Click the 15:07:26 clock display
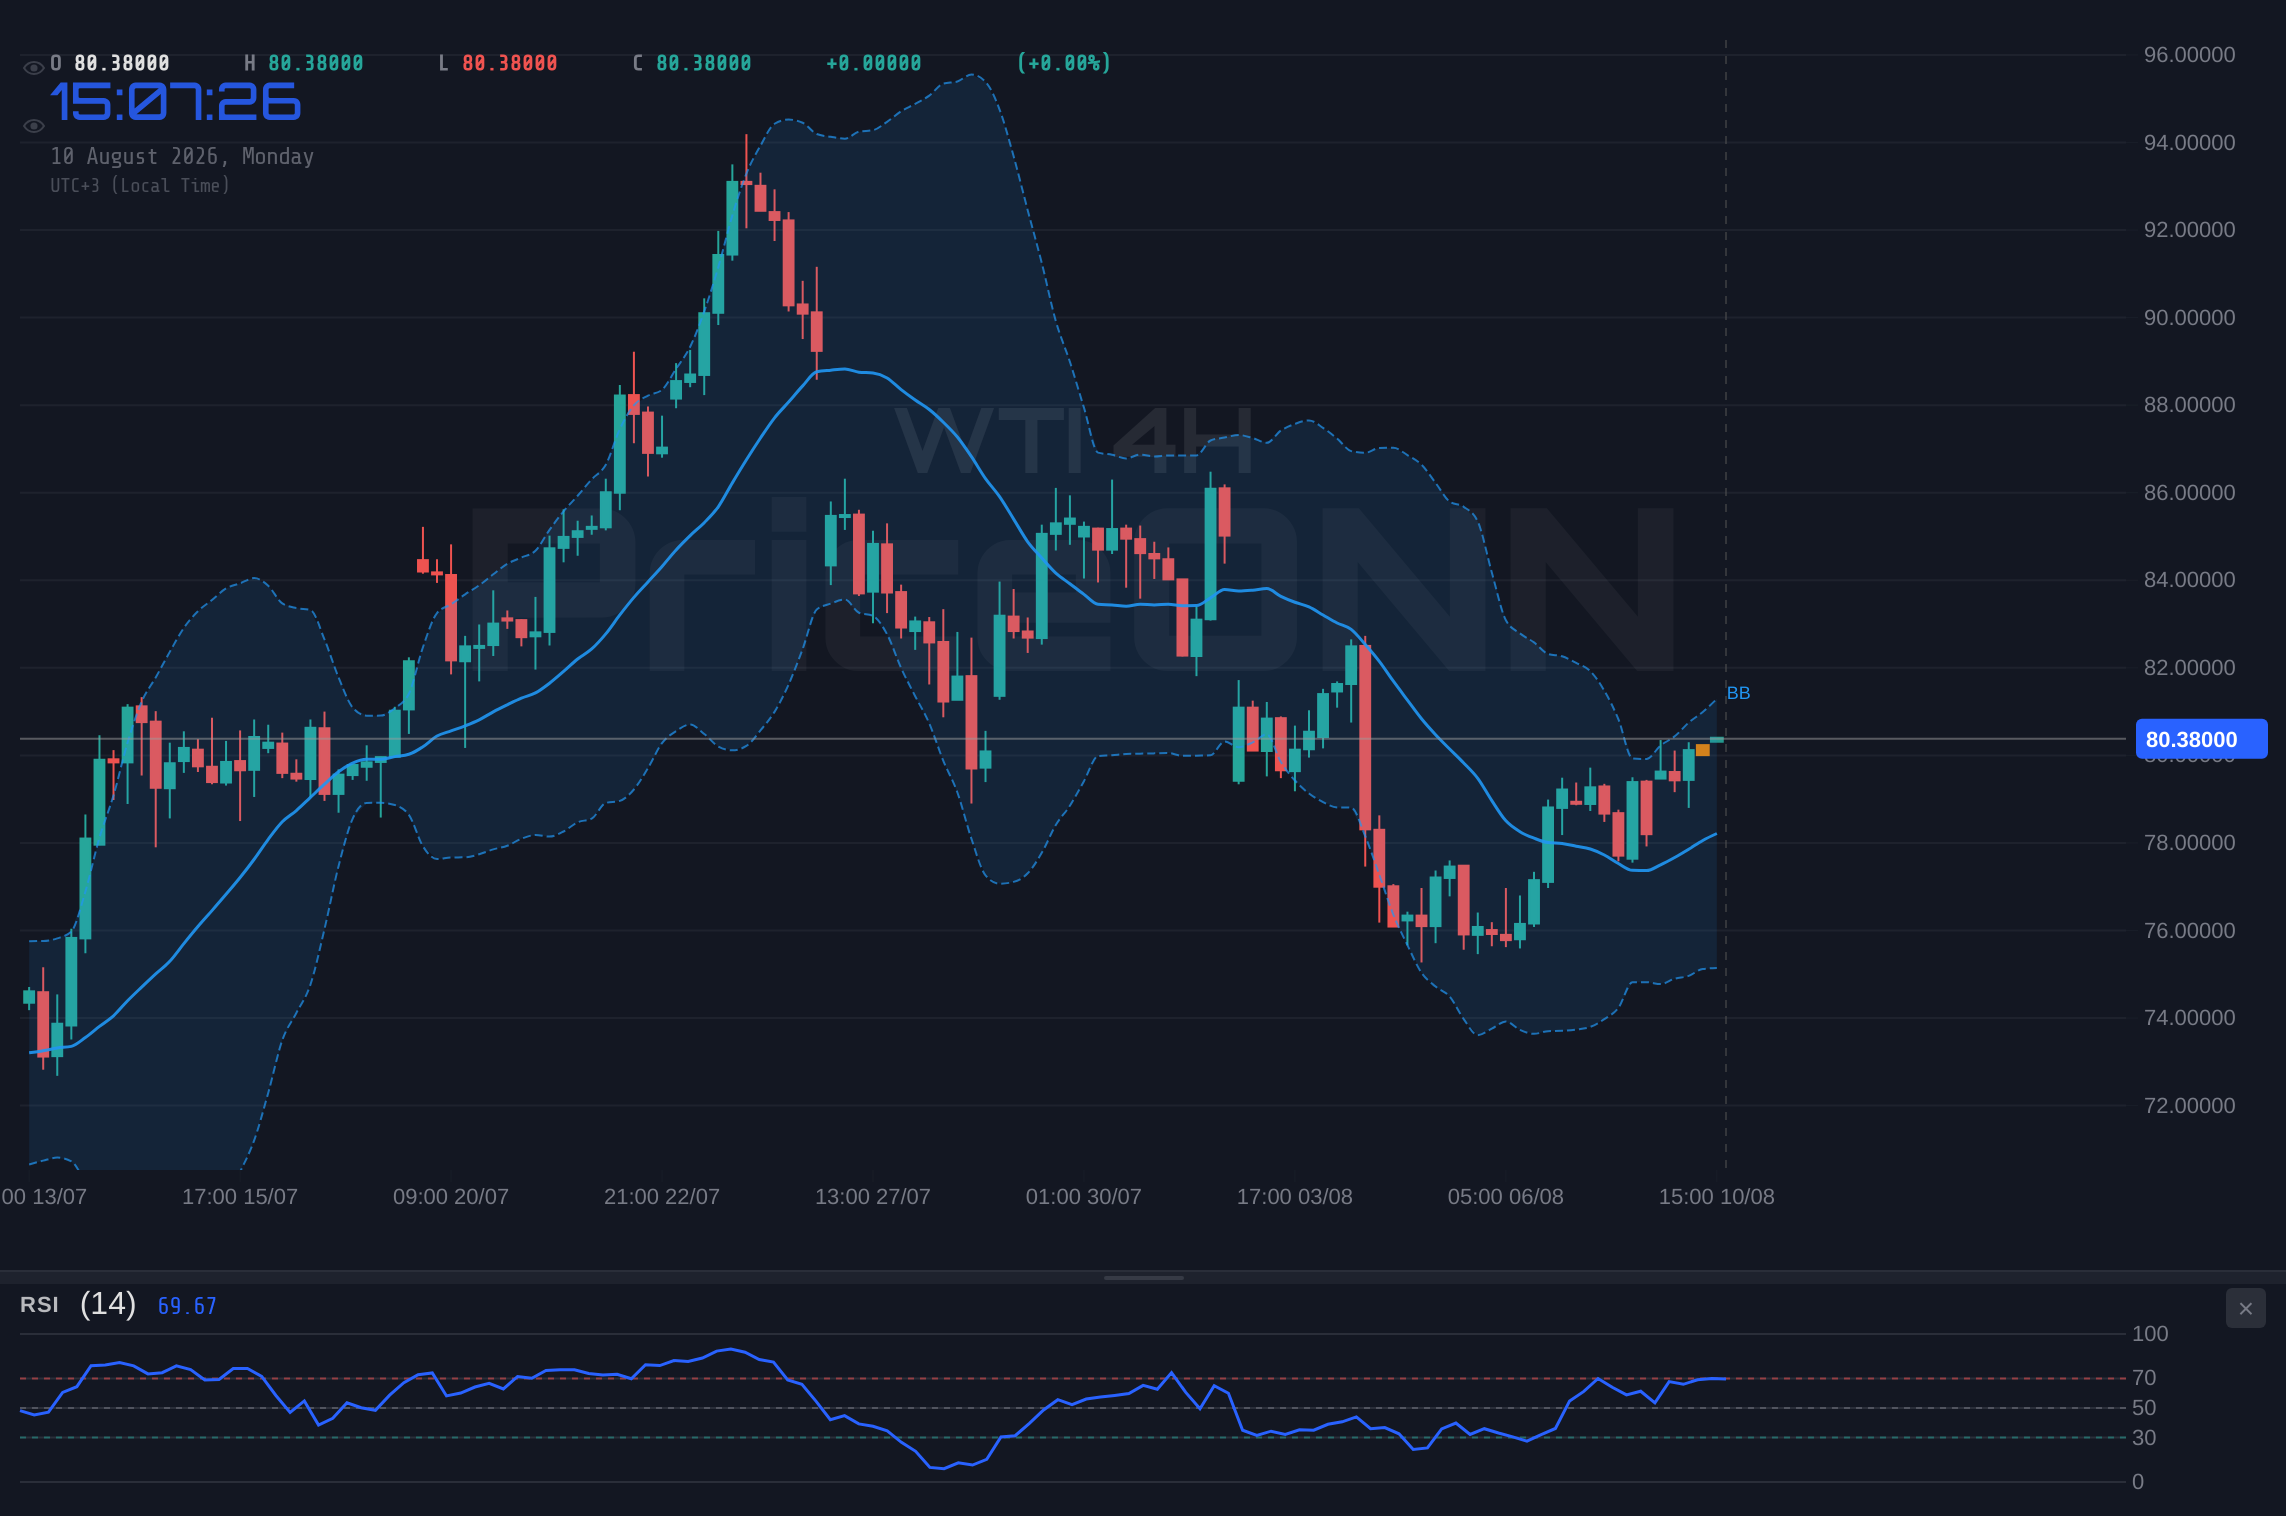Image resolution: width=2286 pixels, height=1516 pixels. (x=175, y=102)
